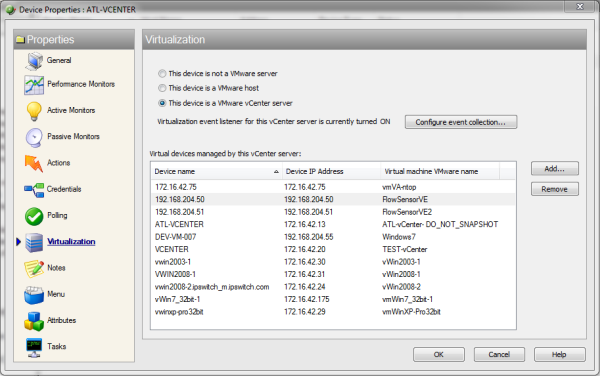The height and width of the screenshot is (376, 600).
Task: Click VMware name Windows7
Action: point(399,237)
